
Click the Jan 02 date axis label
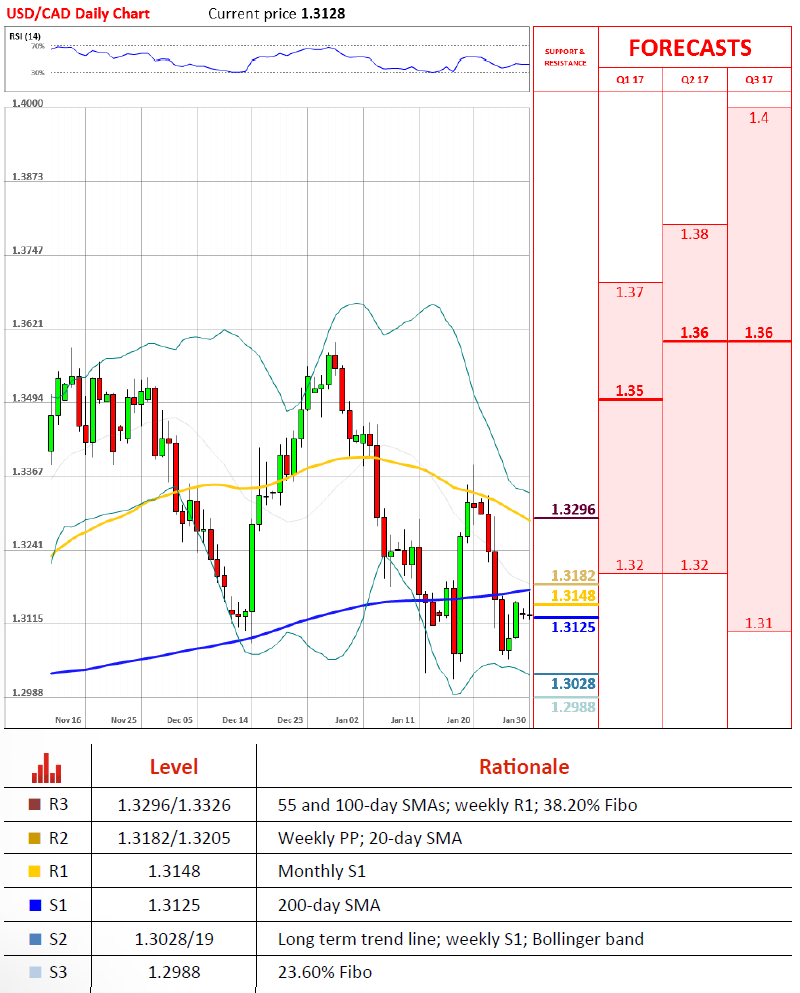pyautogui.click(x=346, y=720)
